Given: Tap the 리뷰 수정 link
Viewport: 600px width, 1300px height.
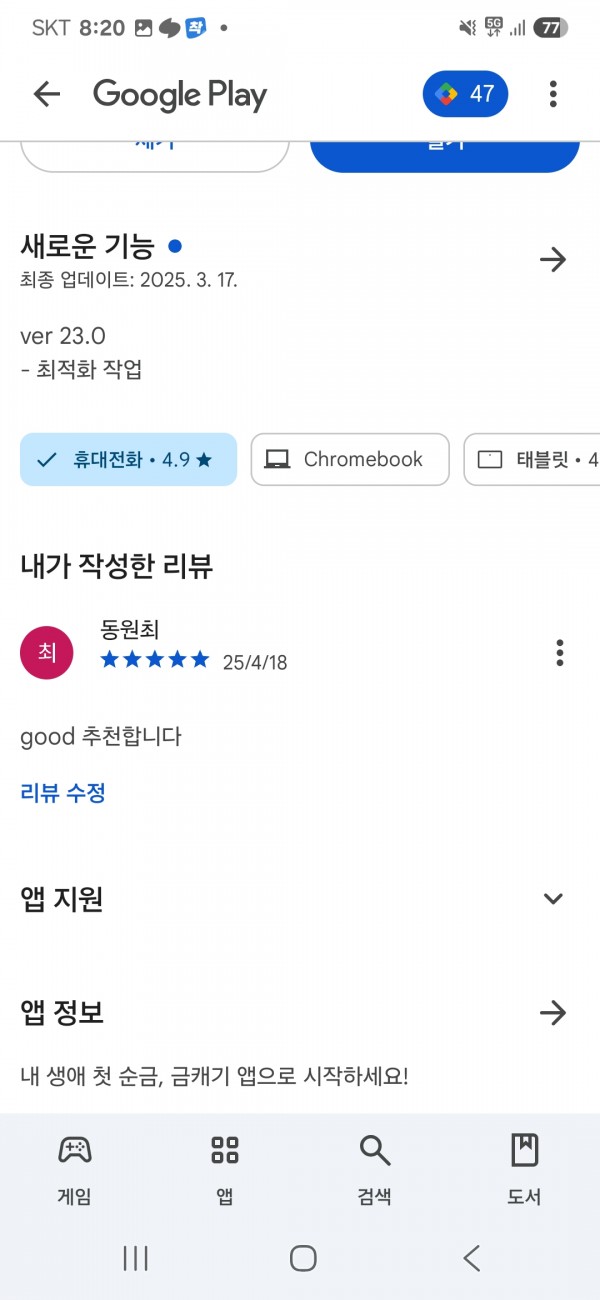Looking at the screenshot, I should coord(63,793).
